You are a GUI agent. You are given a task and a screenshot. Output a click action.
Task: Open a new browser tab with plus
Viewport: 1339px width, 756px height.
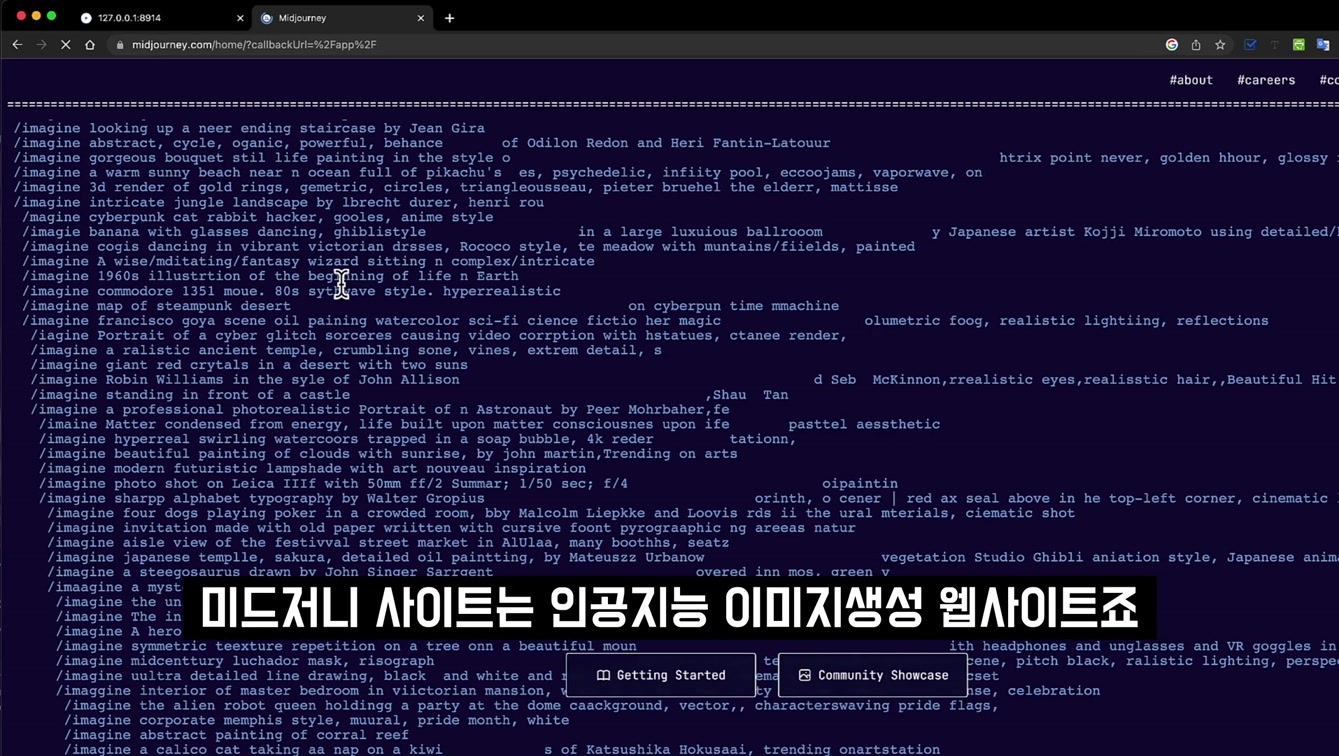450,18
